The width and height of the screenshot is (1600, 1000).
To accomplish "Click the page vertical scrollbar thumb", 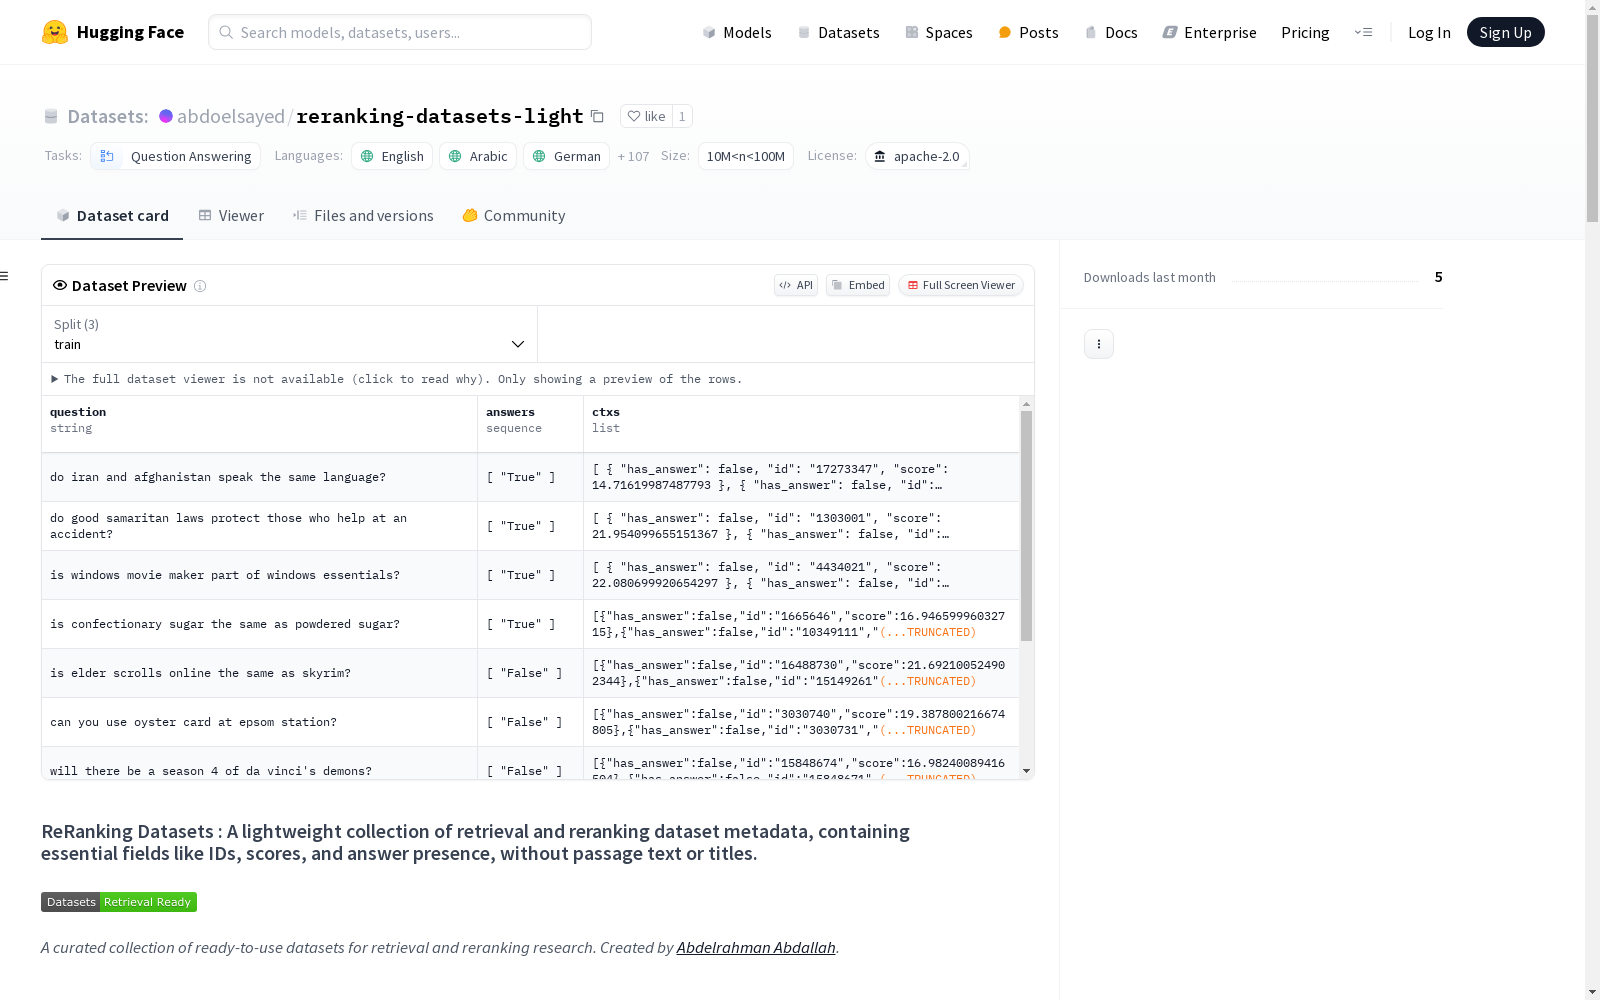I will pos(1592,116).
